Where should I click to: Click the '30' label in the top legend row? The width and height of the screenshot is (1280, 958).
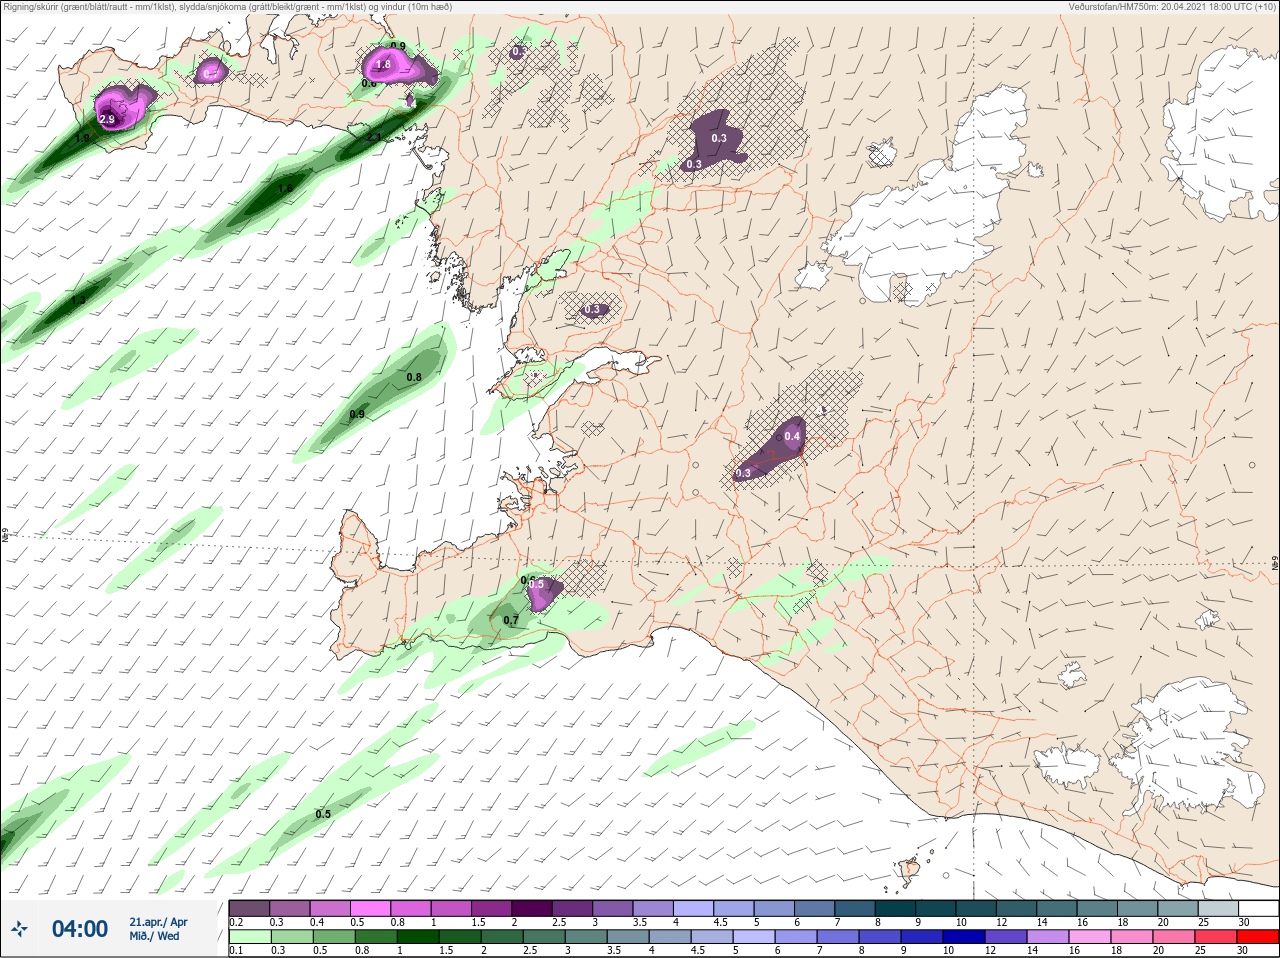point(1244,922)
